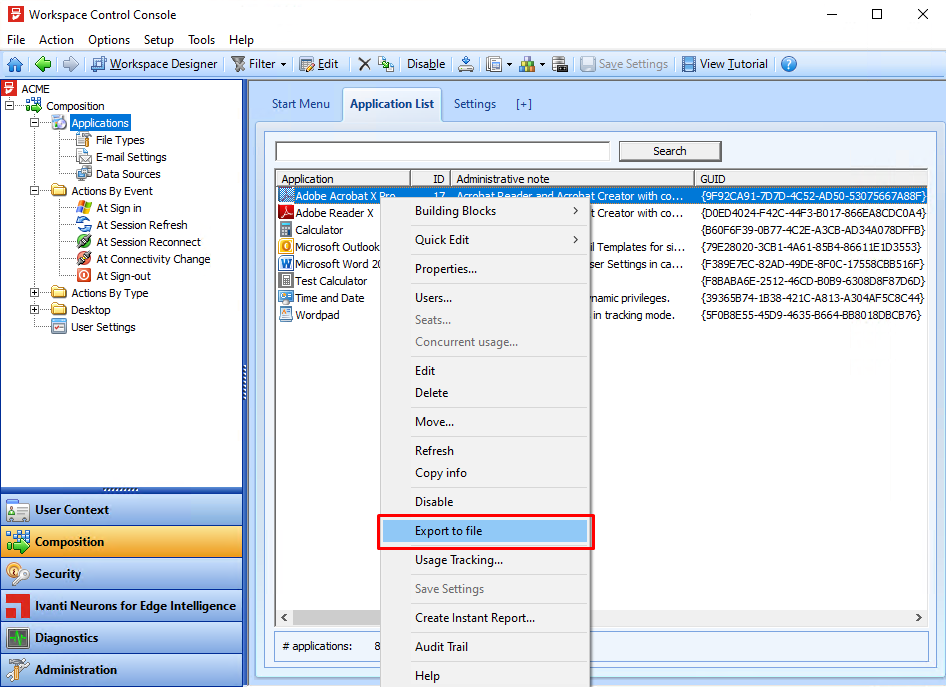946x687 pixels.
Task: Click the server rack icon in toolbar
Action: (560, 64)
